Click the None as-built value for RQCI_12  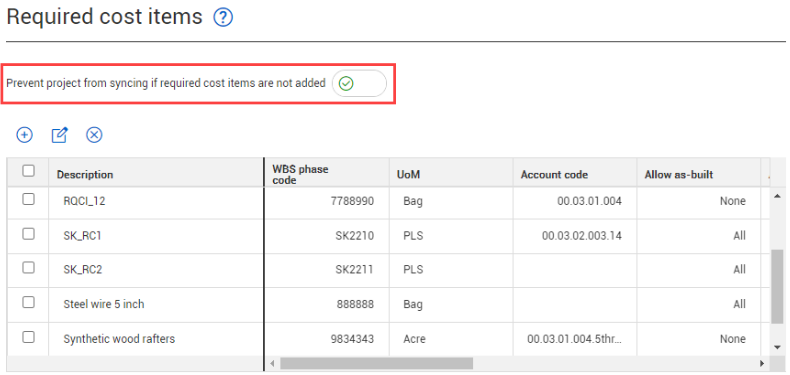point(733,201)
